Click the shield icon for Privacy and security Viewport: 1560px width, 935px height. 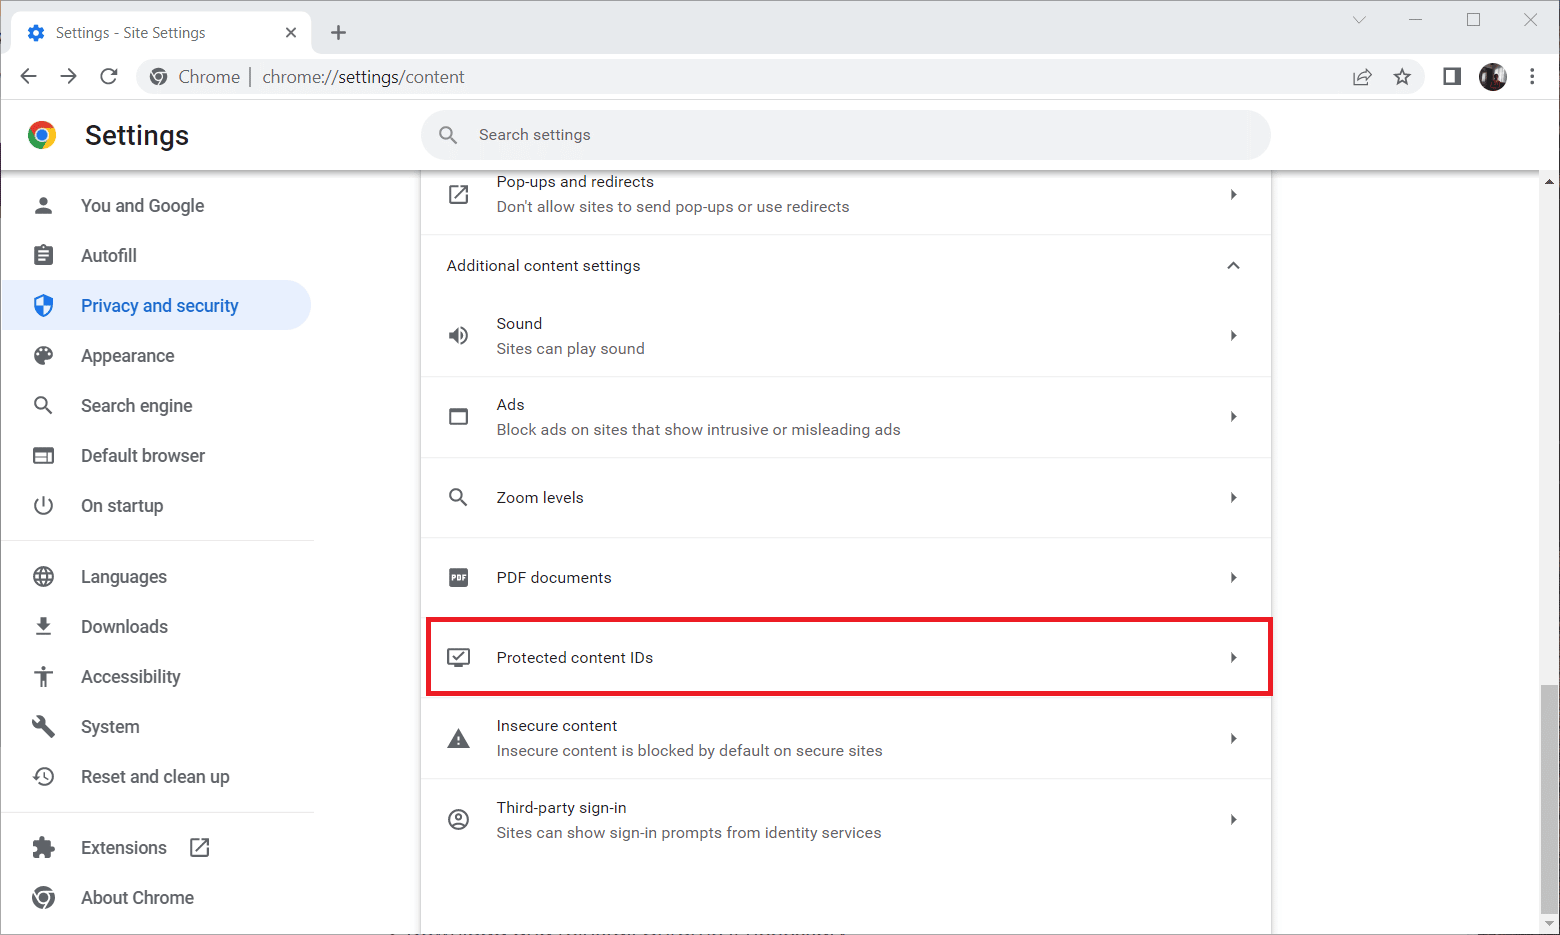pos(43,305)
